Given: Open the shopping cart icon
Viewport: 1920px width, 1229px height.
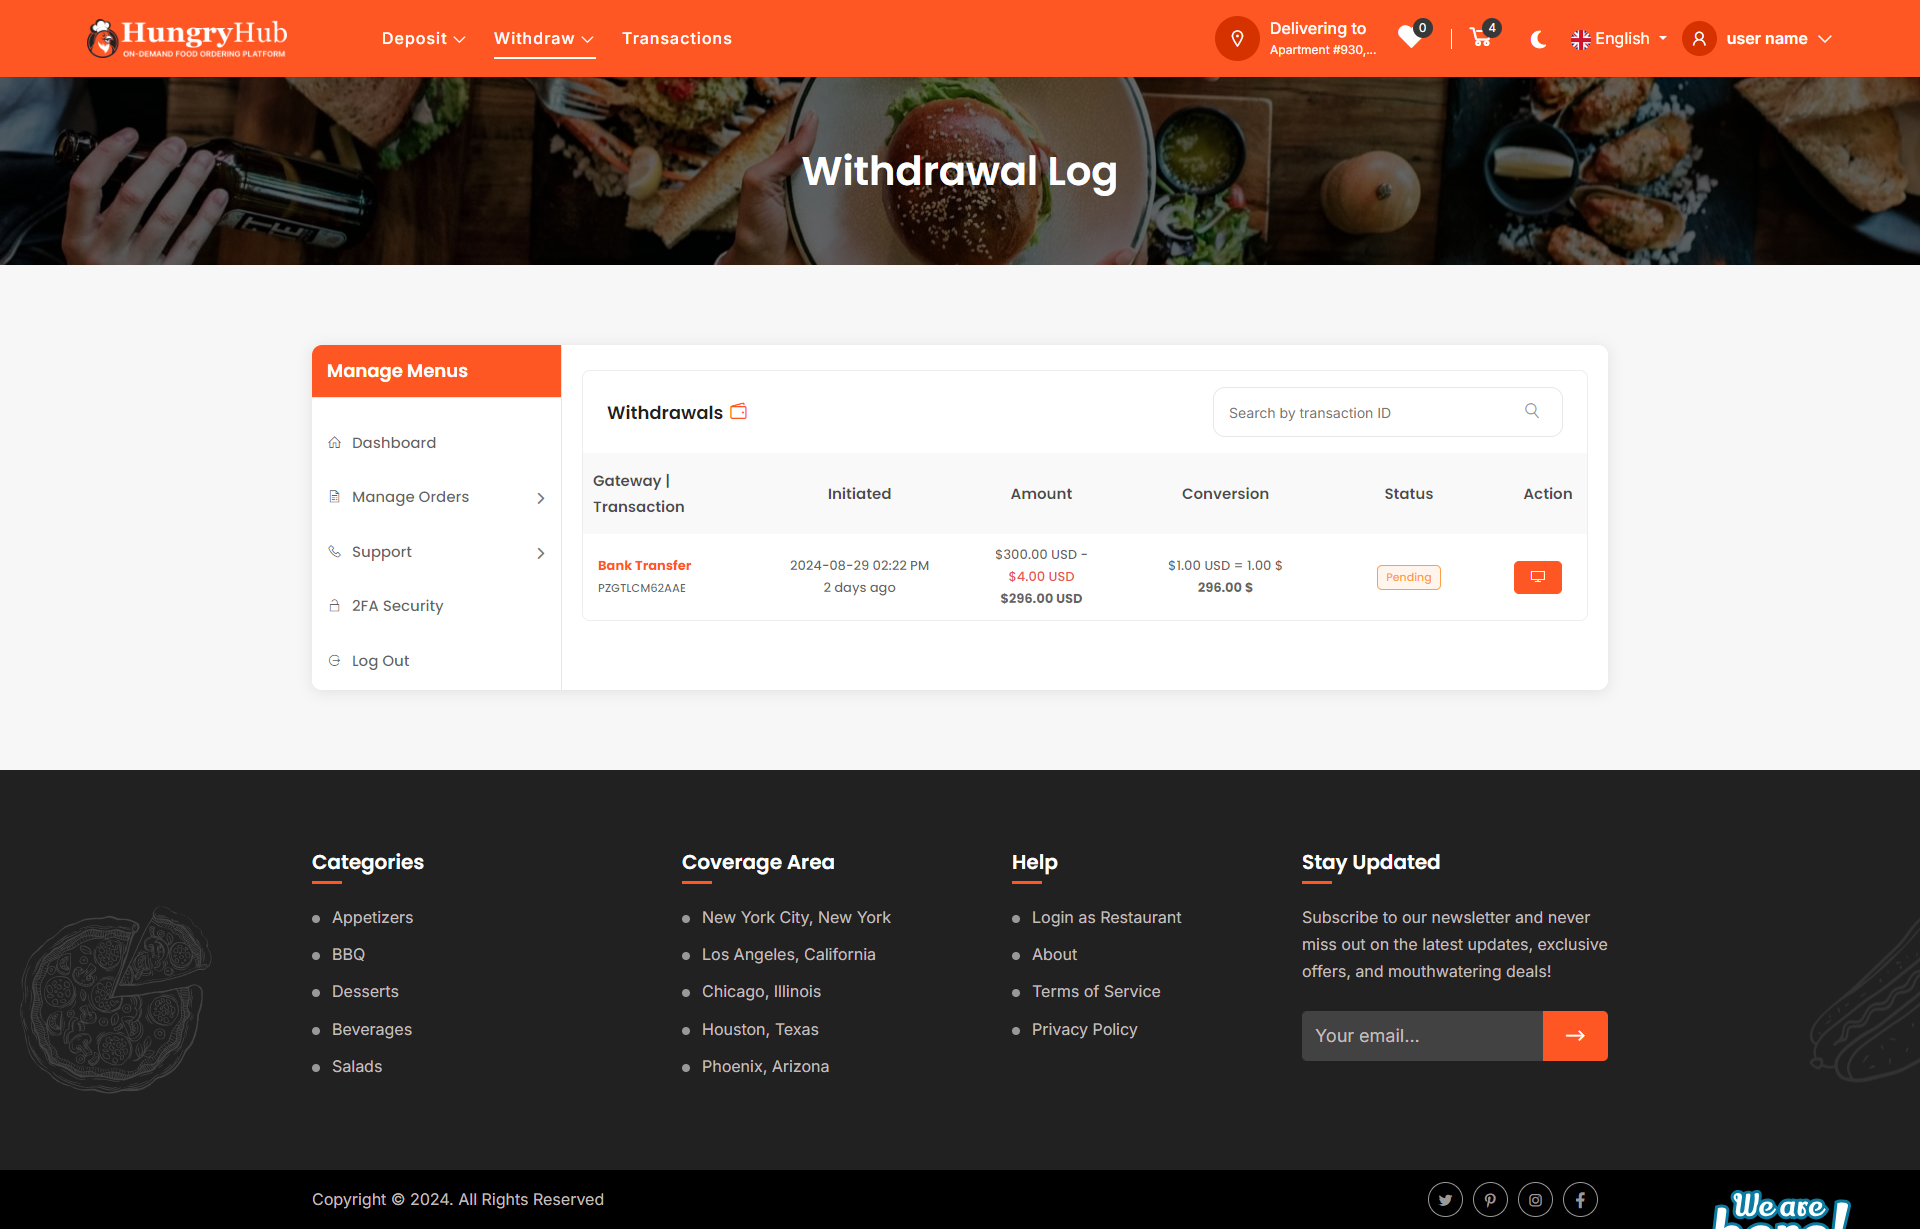Looking at the screenshot, I should click(x=1480, y=38).
